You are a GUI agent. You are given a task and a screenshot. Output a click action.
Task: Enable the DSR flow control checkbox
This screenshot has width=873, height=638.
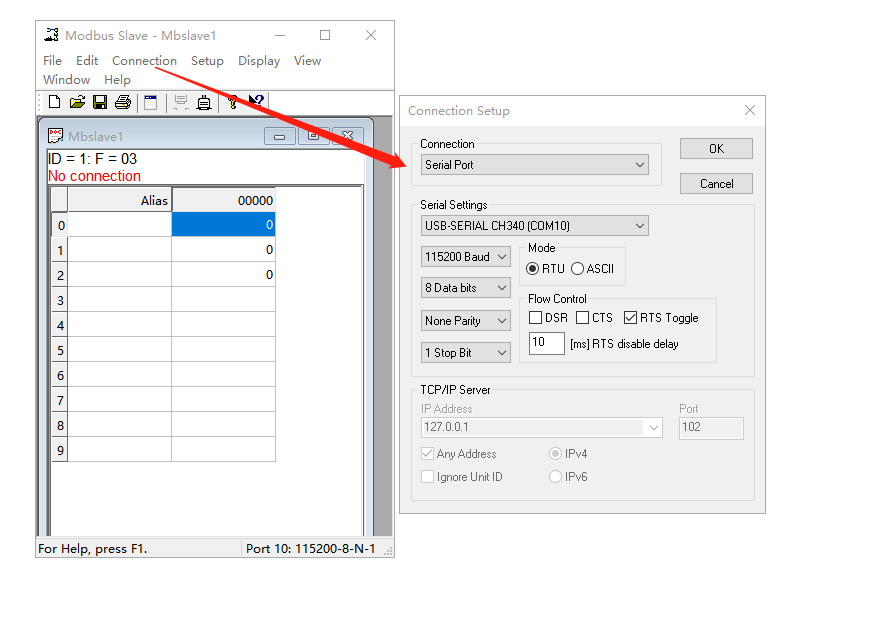coord(536,318)
